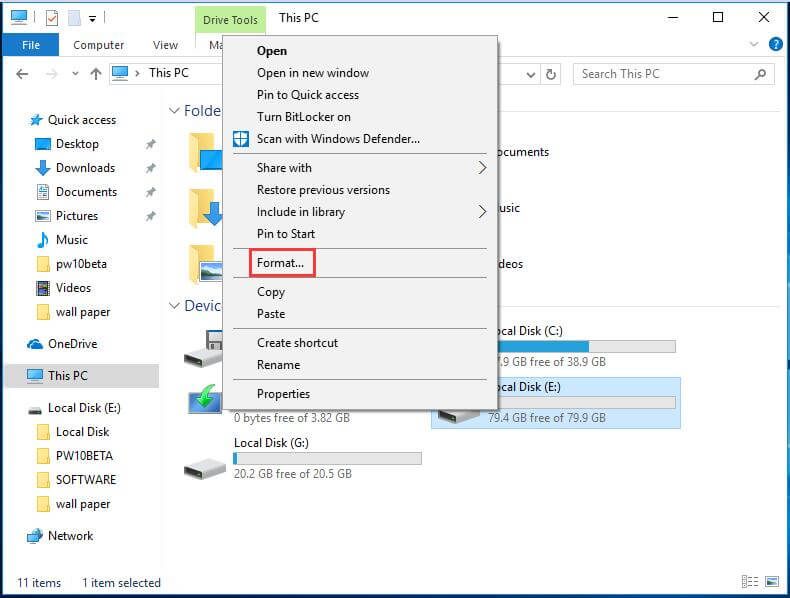Go up one level with Up arrow
Viewport: 790px width, 598px height.
point(96,74)
